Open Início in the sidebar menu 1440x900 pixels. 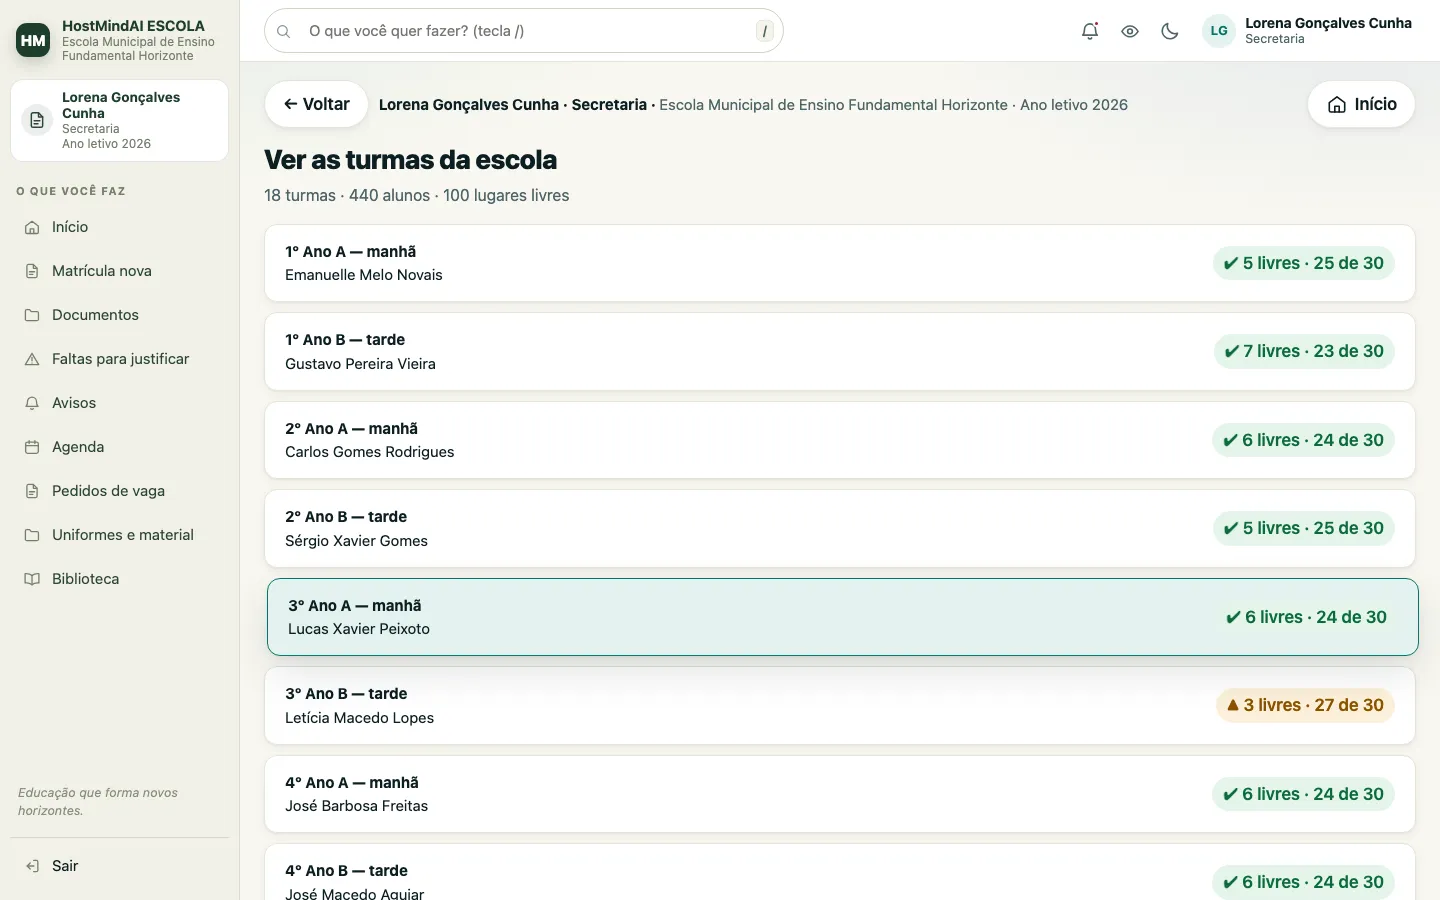tap(120, 227)
